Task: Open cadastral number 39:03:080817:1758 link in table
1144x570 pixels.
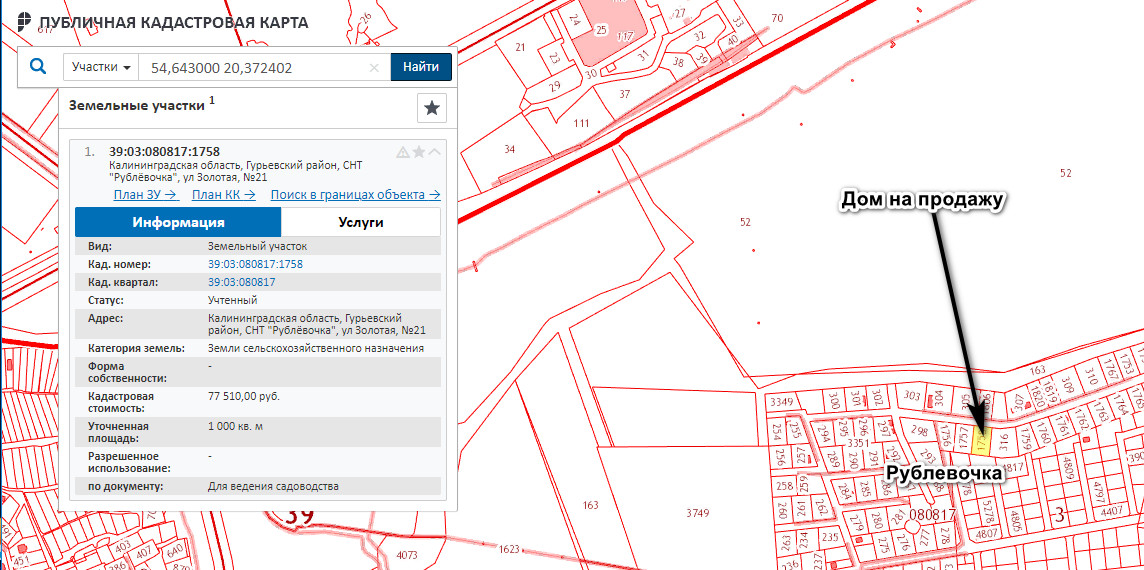Action: click(255, 264)
